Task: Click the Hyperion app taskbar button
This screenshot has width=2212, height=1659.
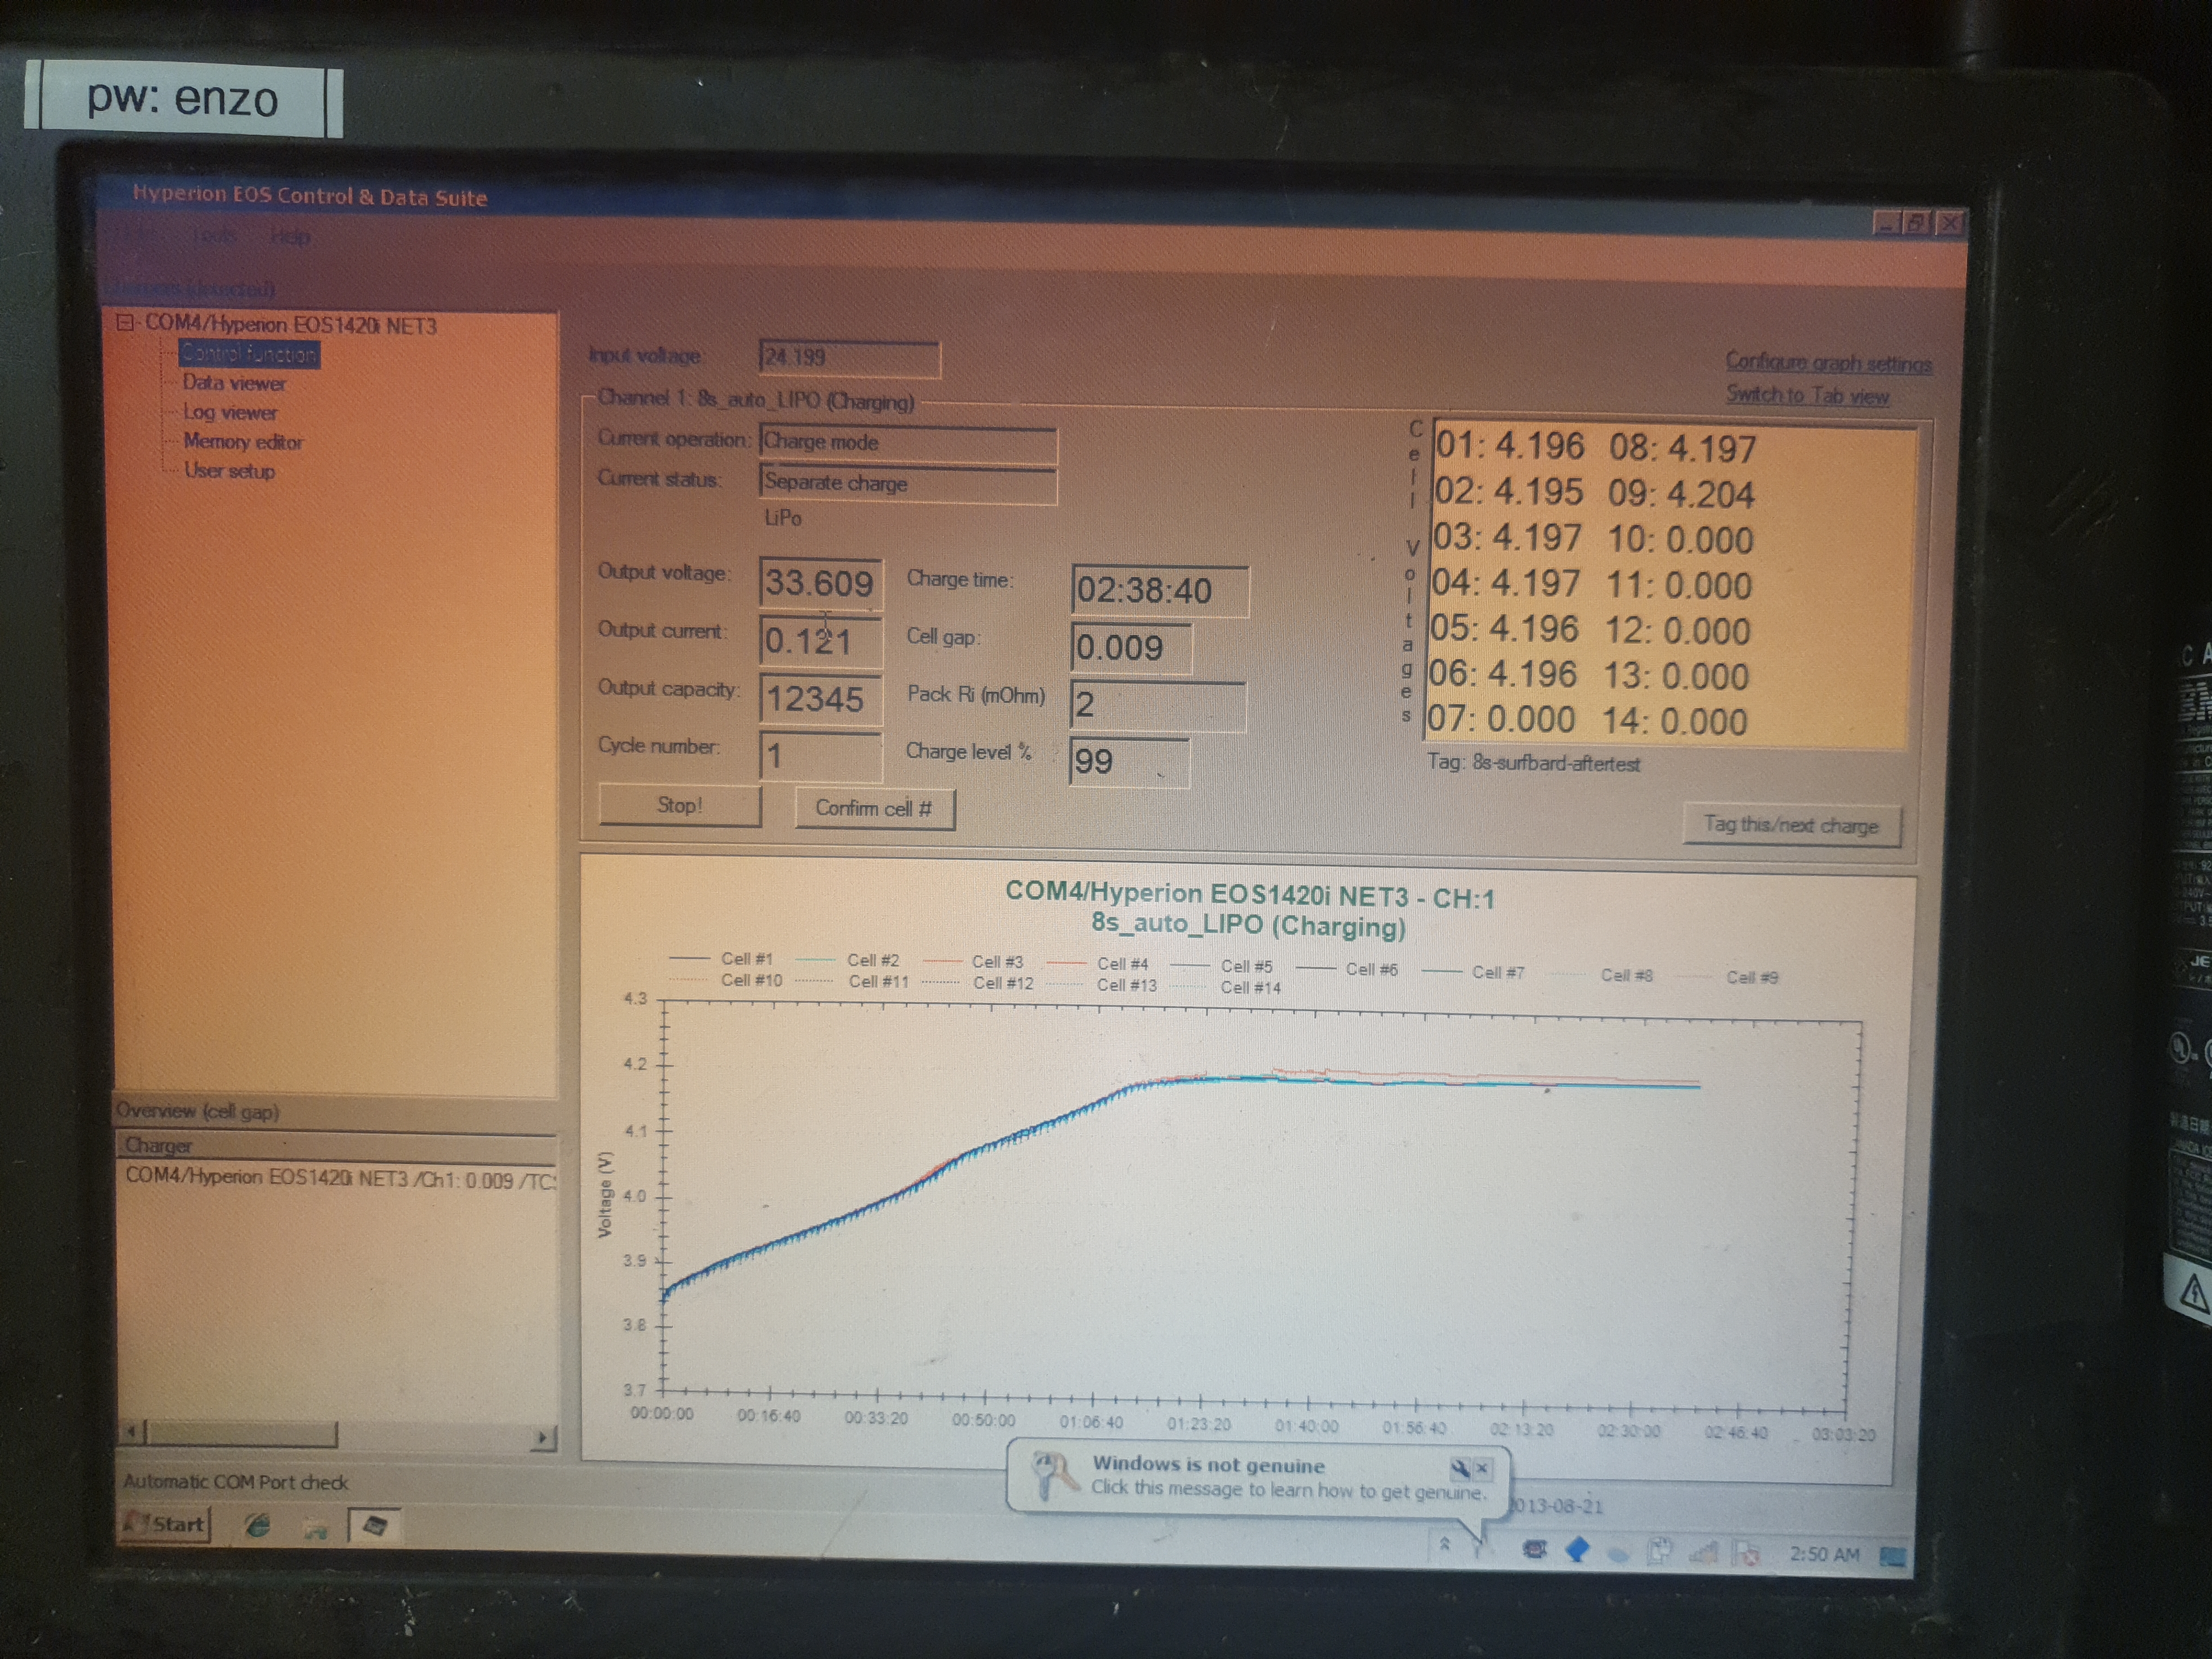Action: tap(375, 1525)
